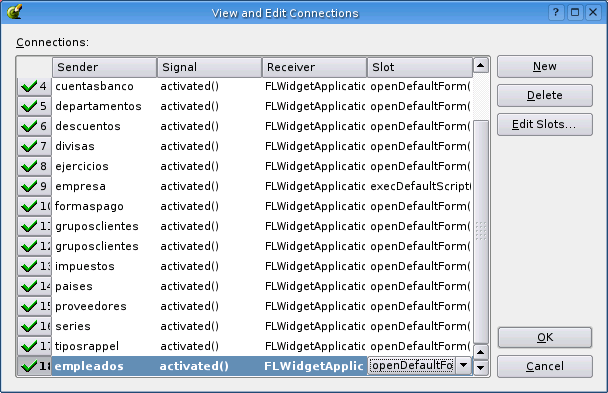Image resolution: width=608 pixels, height=393 pixels.
Task: Select row 4 checkmark header for cuentasbanco
Action: pyautogui.click(x=35, y=86)
